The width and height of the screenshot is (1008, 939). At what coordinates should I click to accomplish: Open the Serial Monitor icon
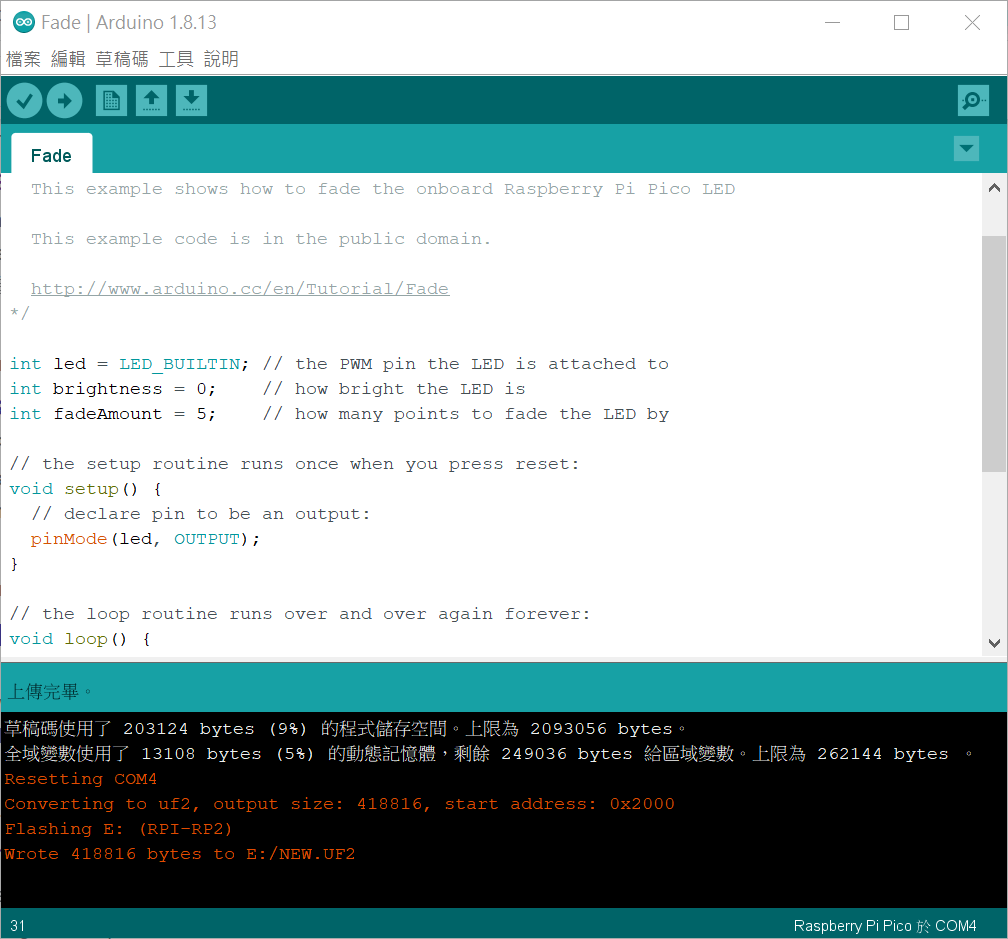point(972,100)
